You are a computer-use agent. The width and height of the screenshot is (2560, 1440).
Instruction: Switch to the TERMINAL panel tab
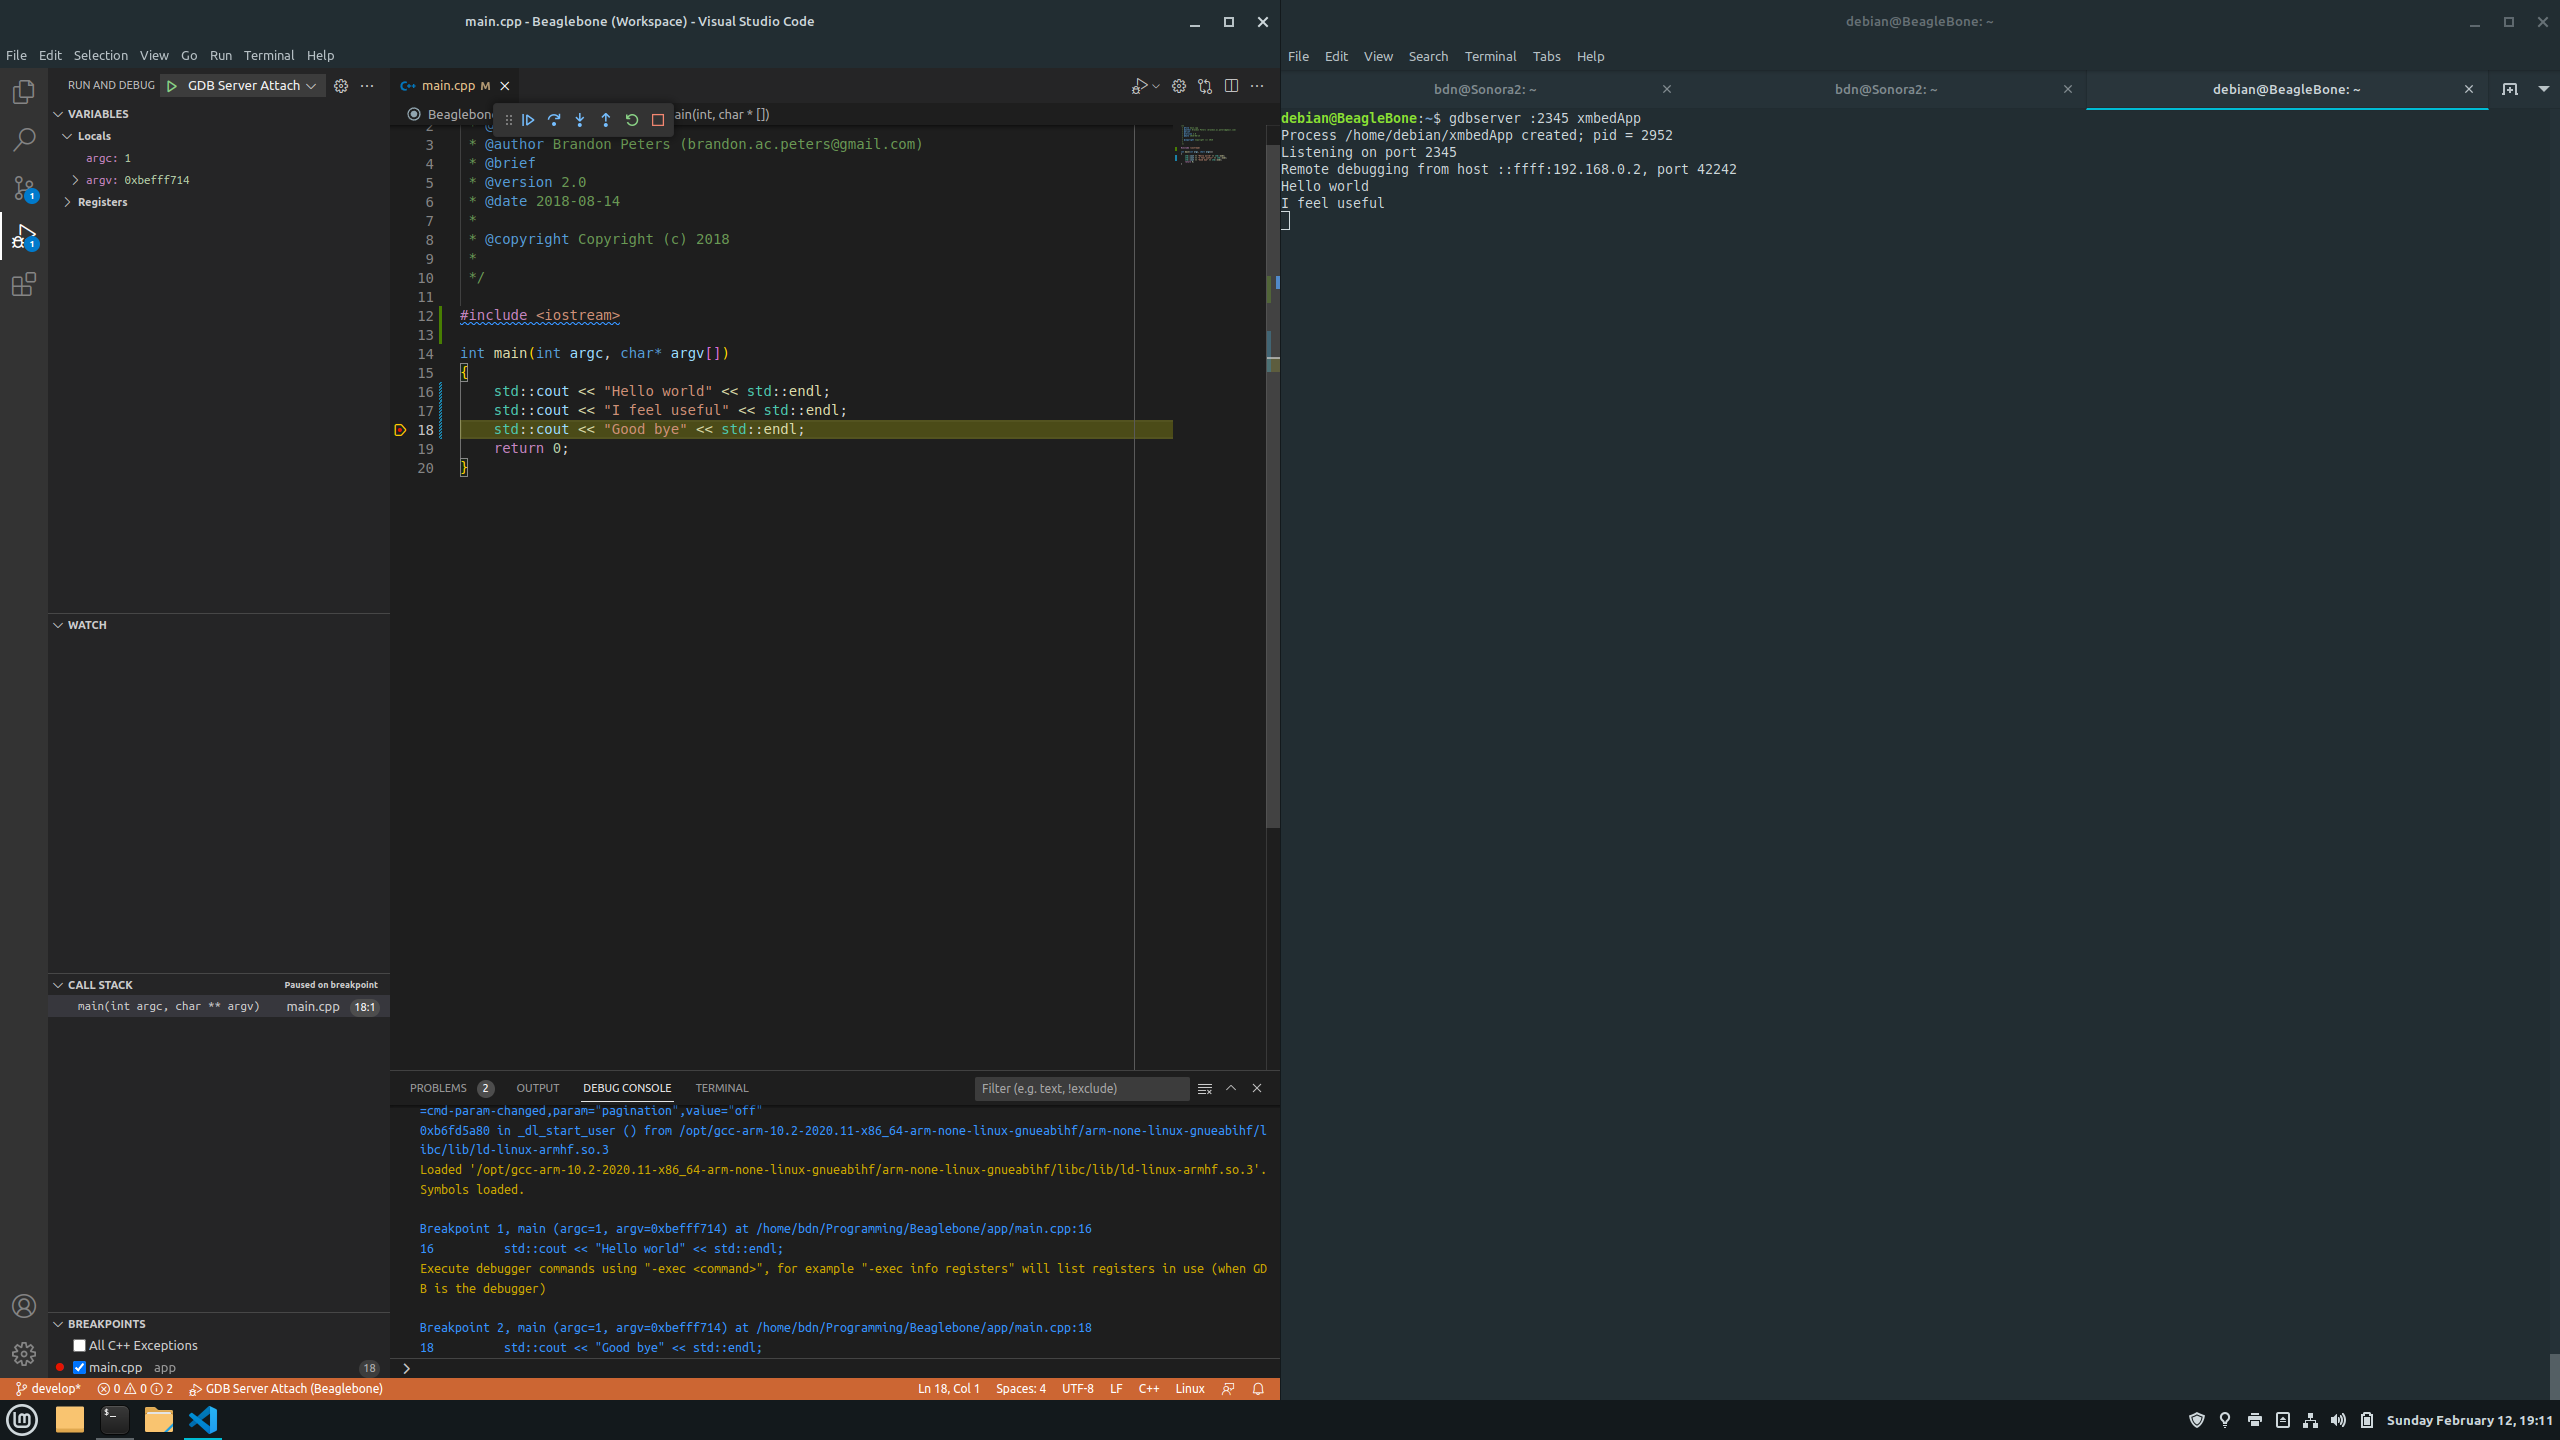pyautogui.click(x=722, y=1087)
